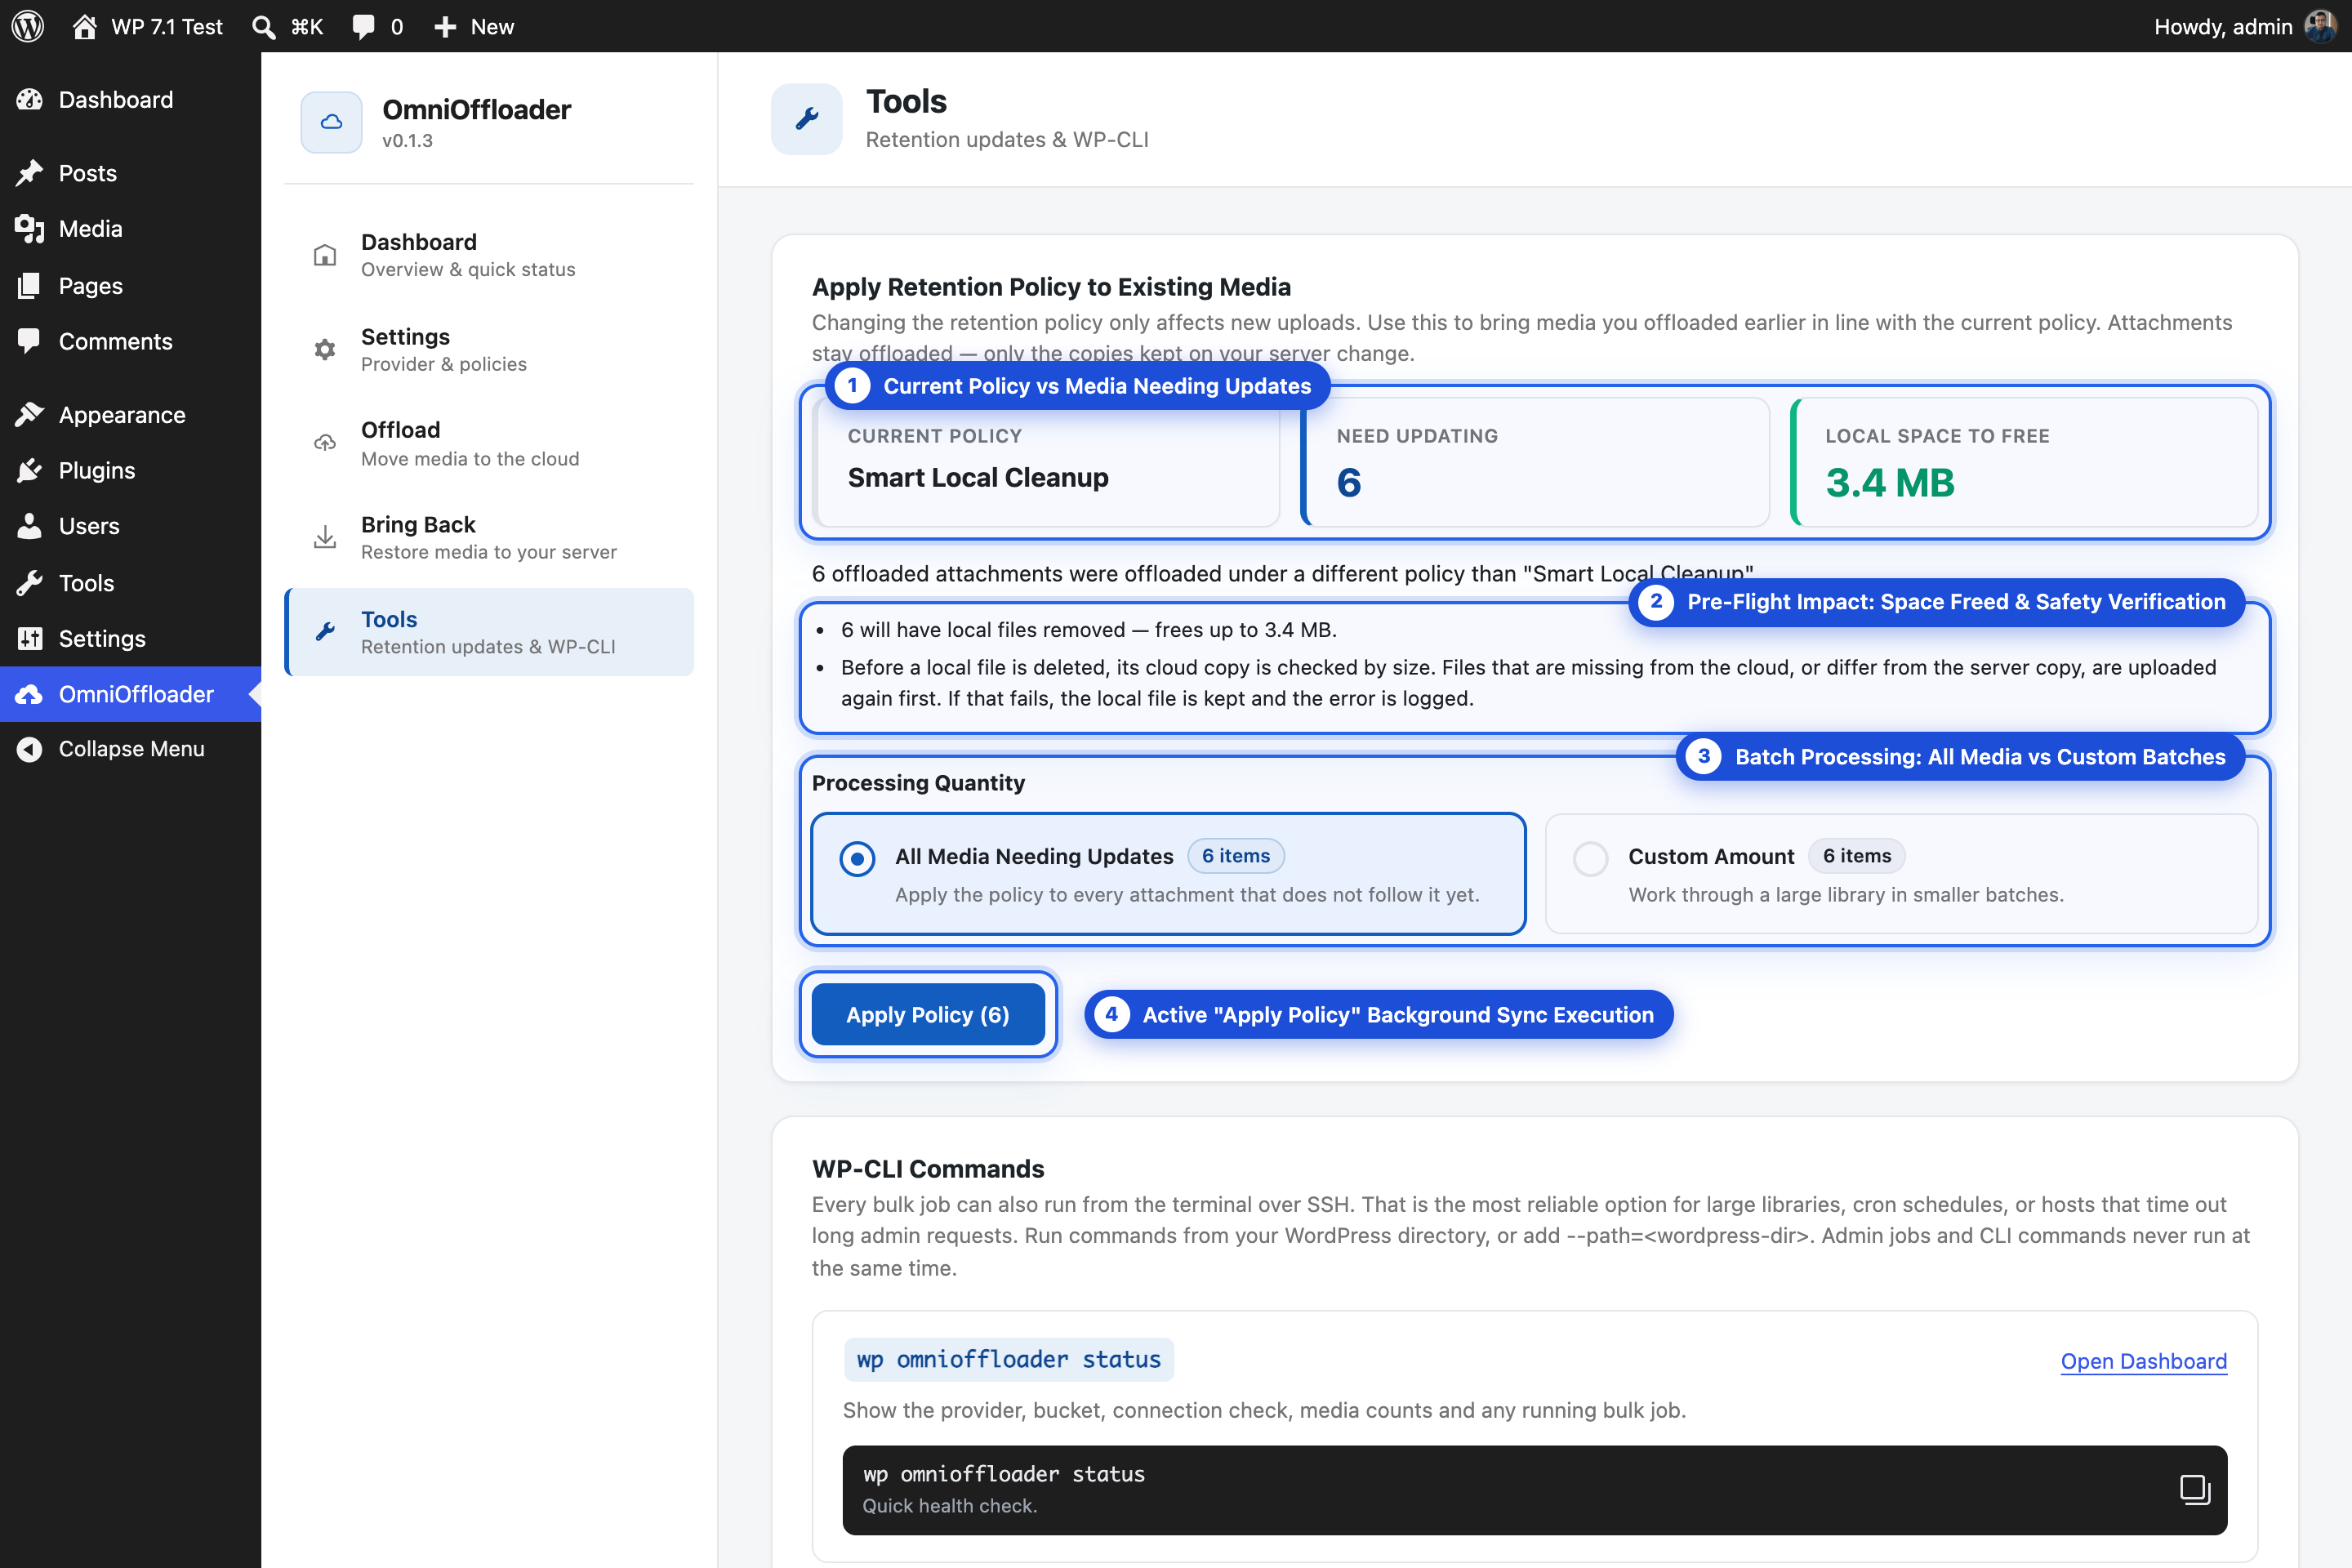Open the ⌘K search icon in admin bar

(x=264, y=27)
